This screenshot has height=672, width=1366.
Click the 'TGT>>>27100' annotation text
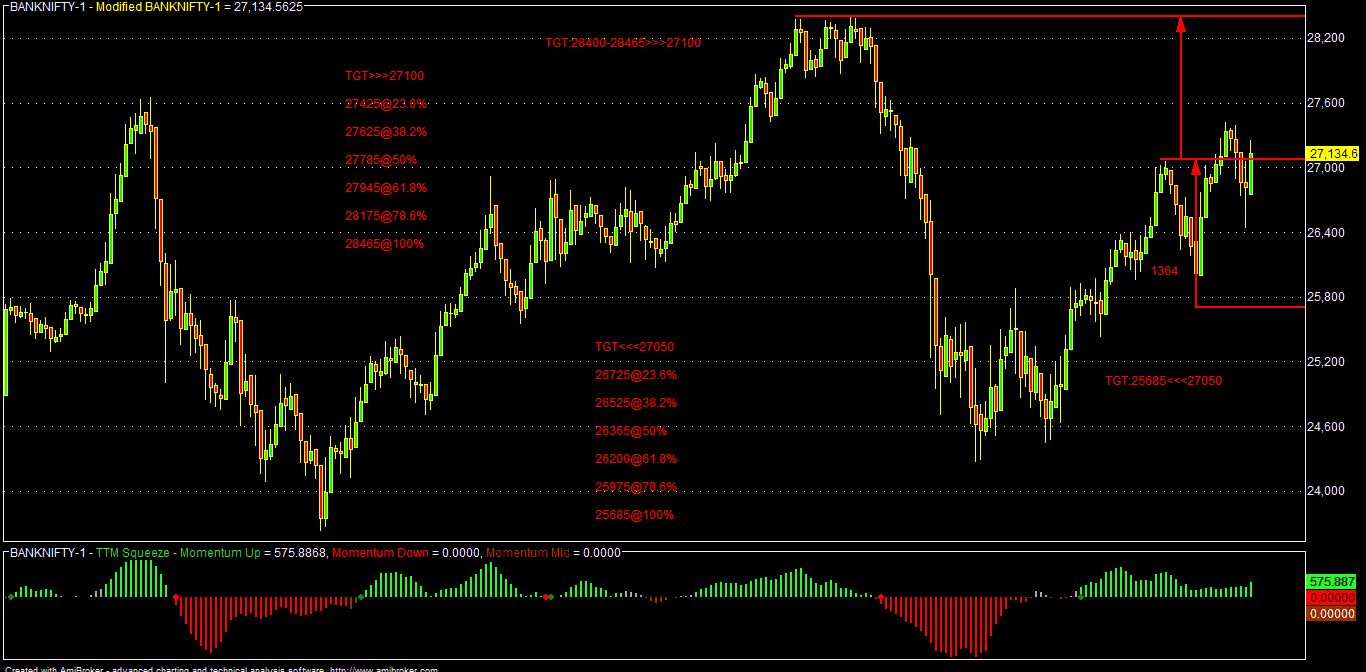(385, 75)
